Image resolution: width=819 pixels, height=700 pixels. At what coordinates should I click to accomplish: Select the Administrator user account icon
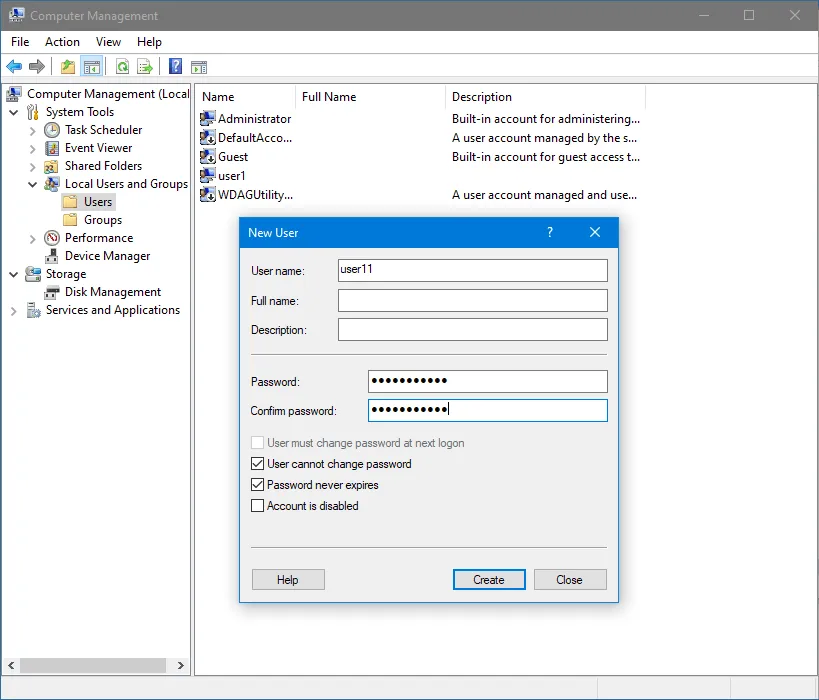[208, 119]
